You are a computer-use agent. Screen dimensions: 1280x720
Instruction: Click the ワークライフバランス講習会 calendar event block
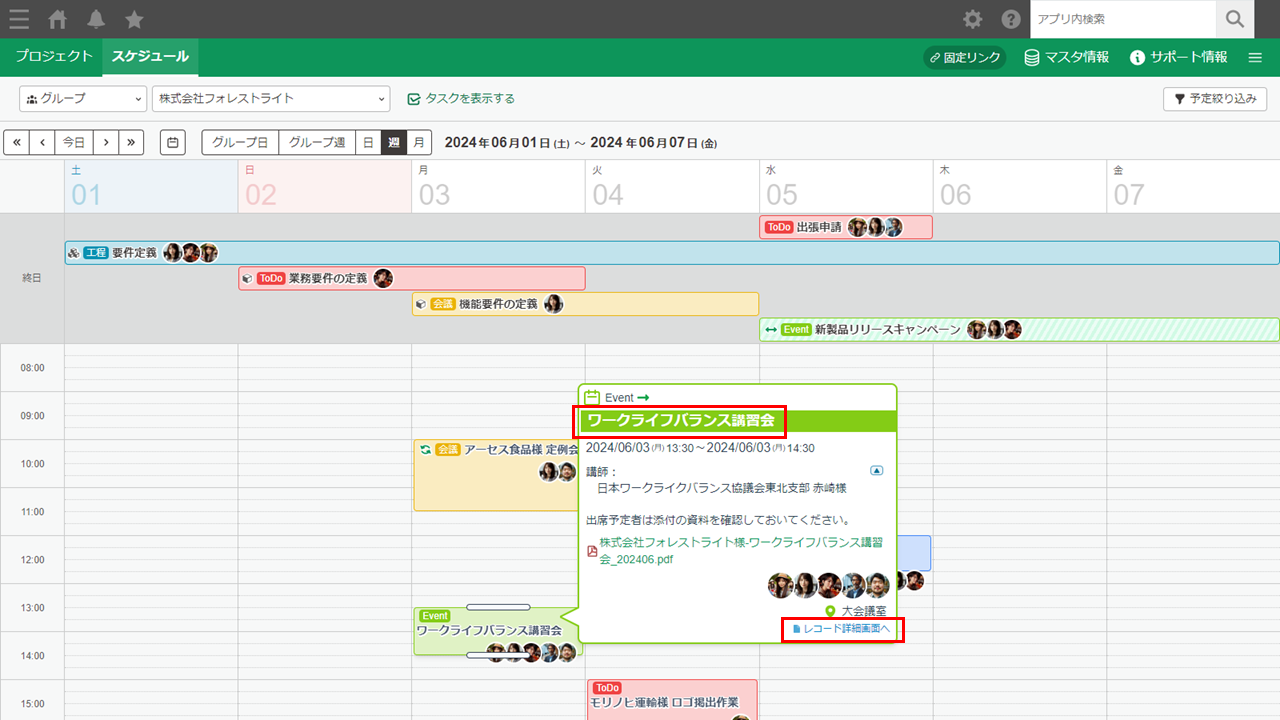point(497,631)
